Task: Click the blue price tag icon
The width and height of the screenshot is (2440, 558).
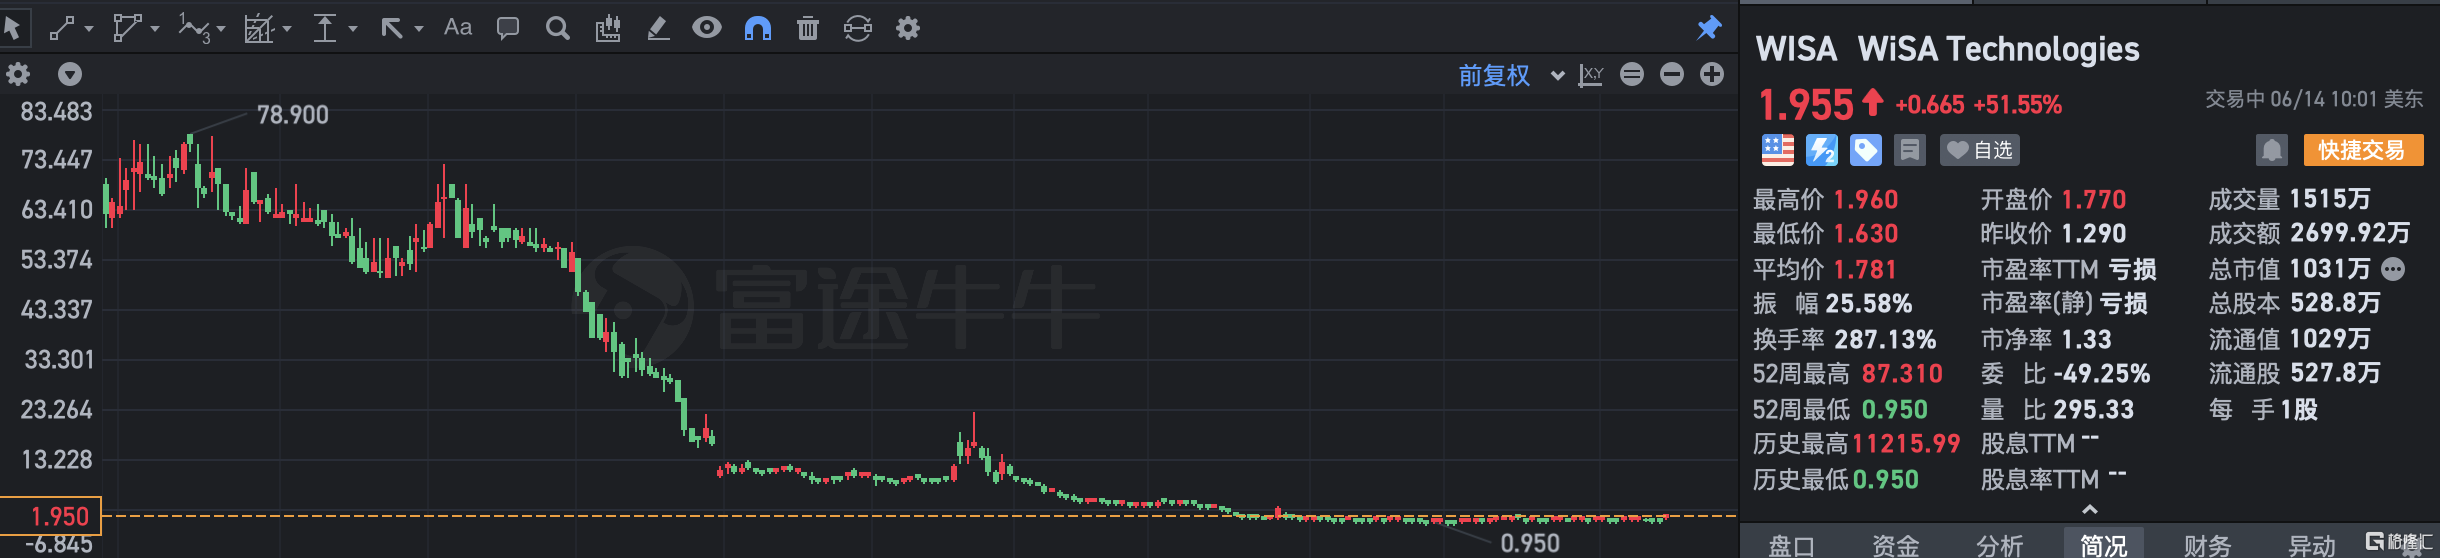Action: 1865,150
